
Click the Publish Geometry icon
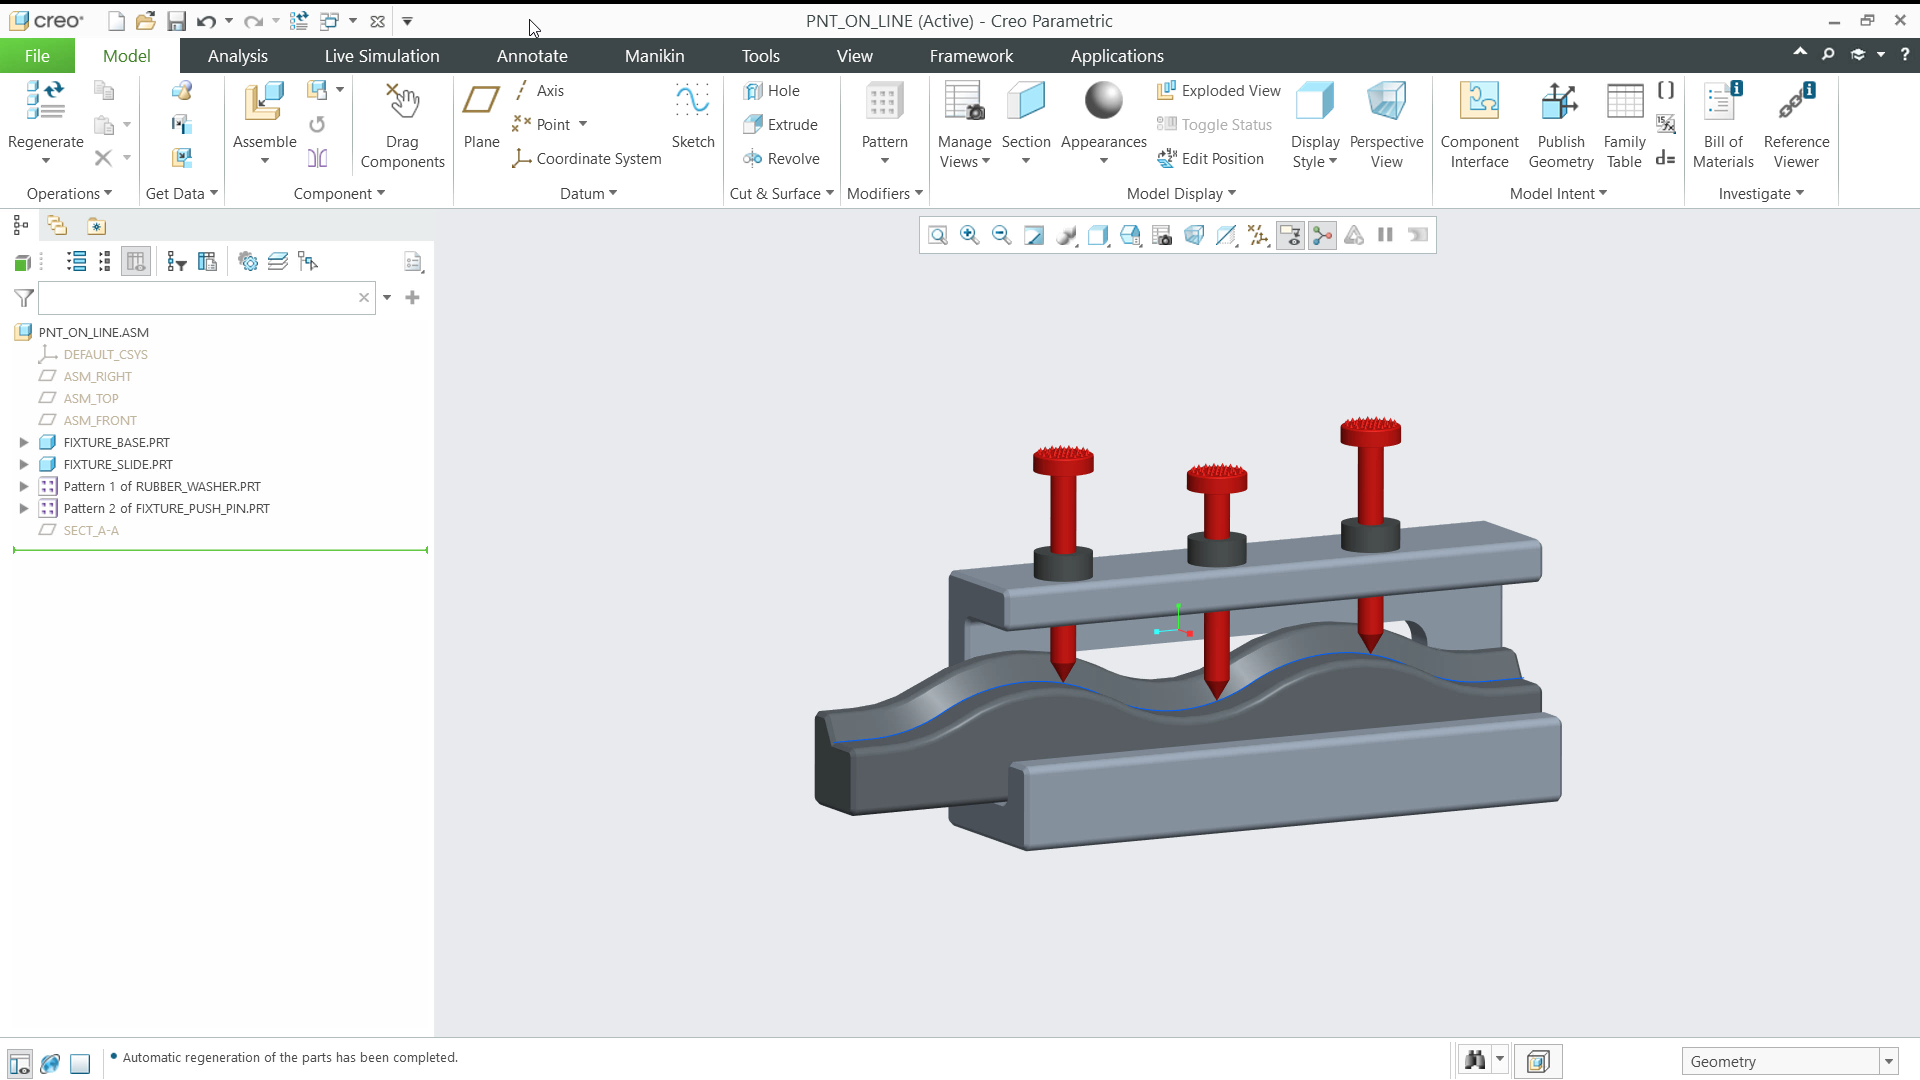tap(1560, 101)
